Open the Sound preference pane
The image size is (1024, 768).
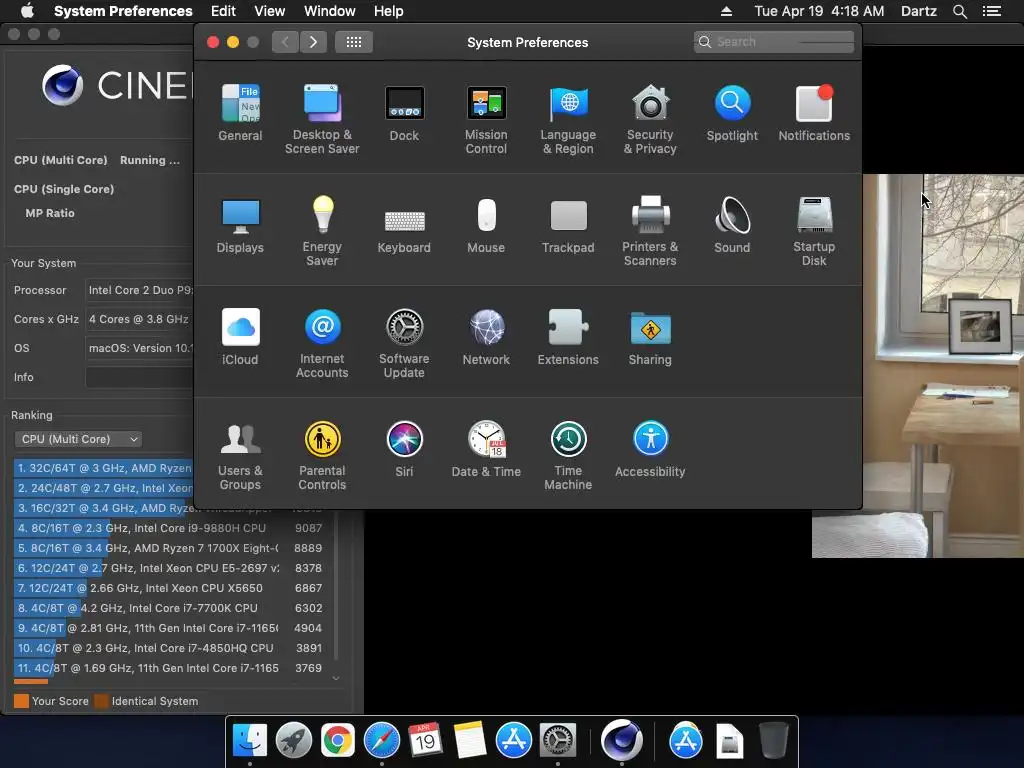tap(732, 225)
